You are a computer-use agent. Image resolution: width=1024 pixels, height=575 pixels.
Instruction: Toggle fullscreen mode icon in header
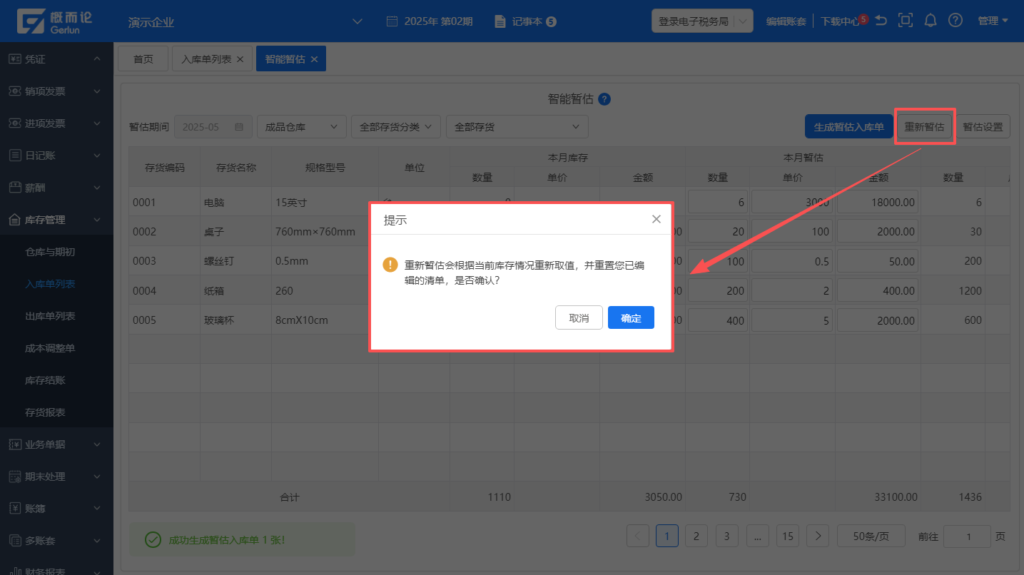(x=906, y=20)
